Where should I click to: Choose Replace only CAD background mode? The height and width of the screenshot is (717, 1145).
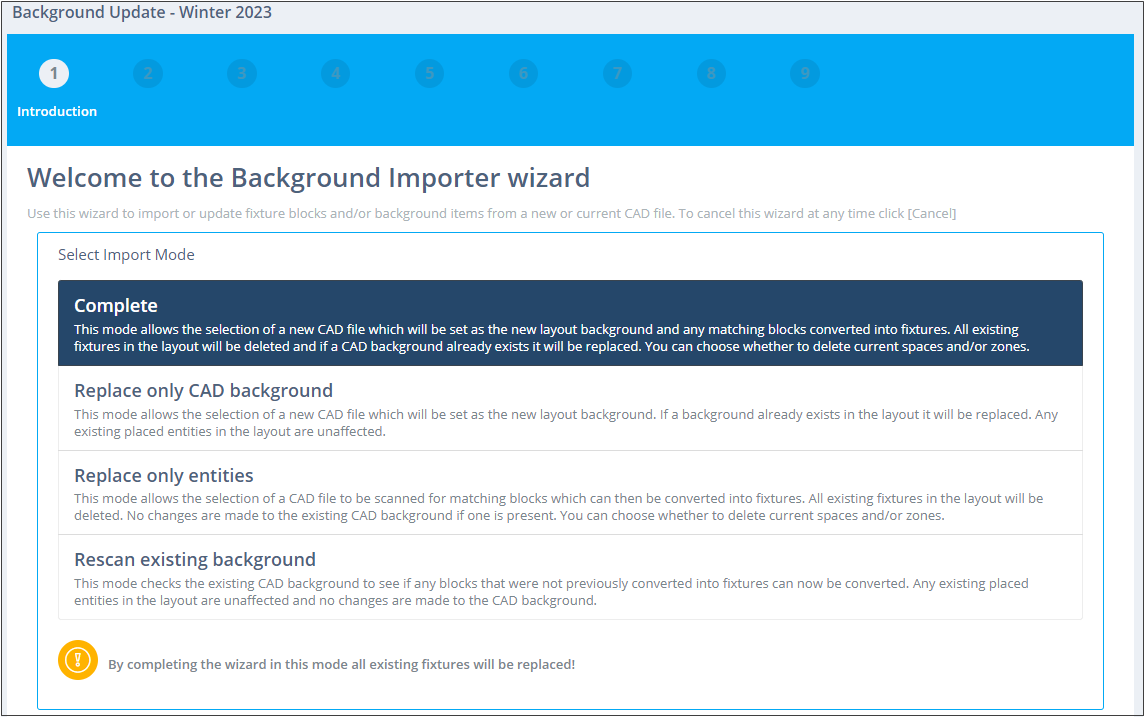(570, 408)
